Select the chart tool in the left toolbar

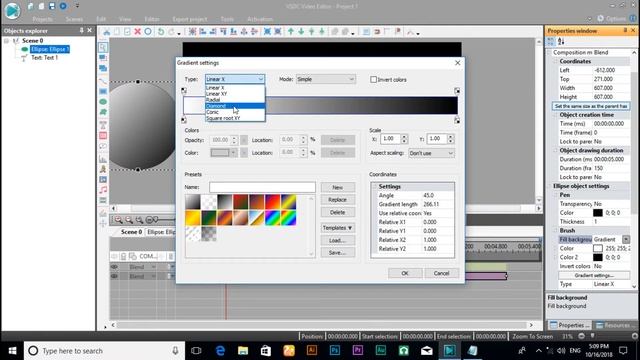tap(103, 159)
